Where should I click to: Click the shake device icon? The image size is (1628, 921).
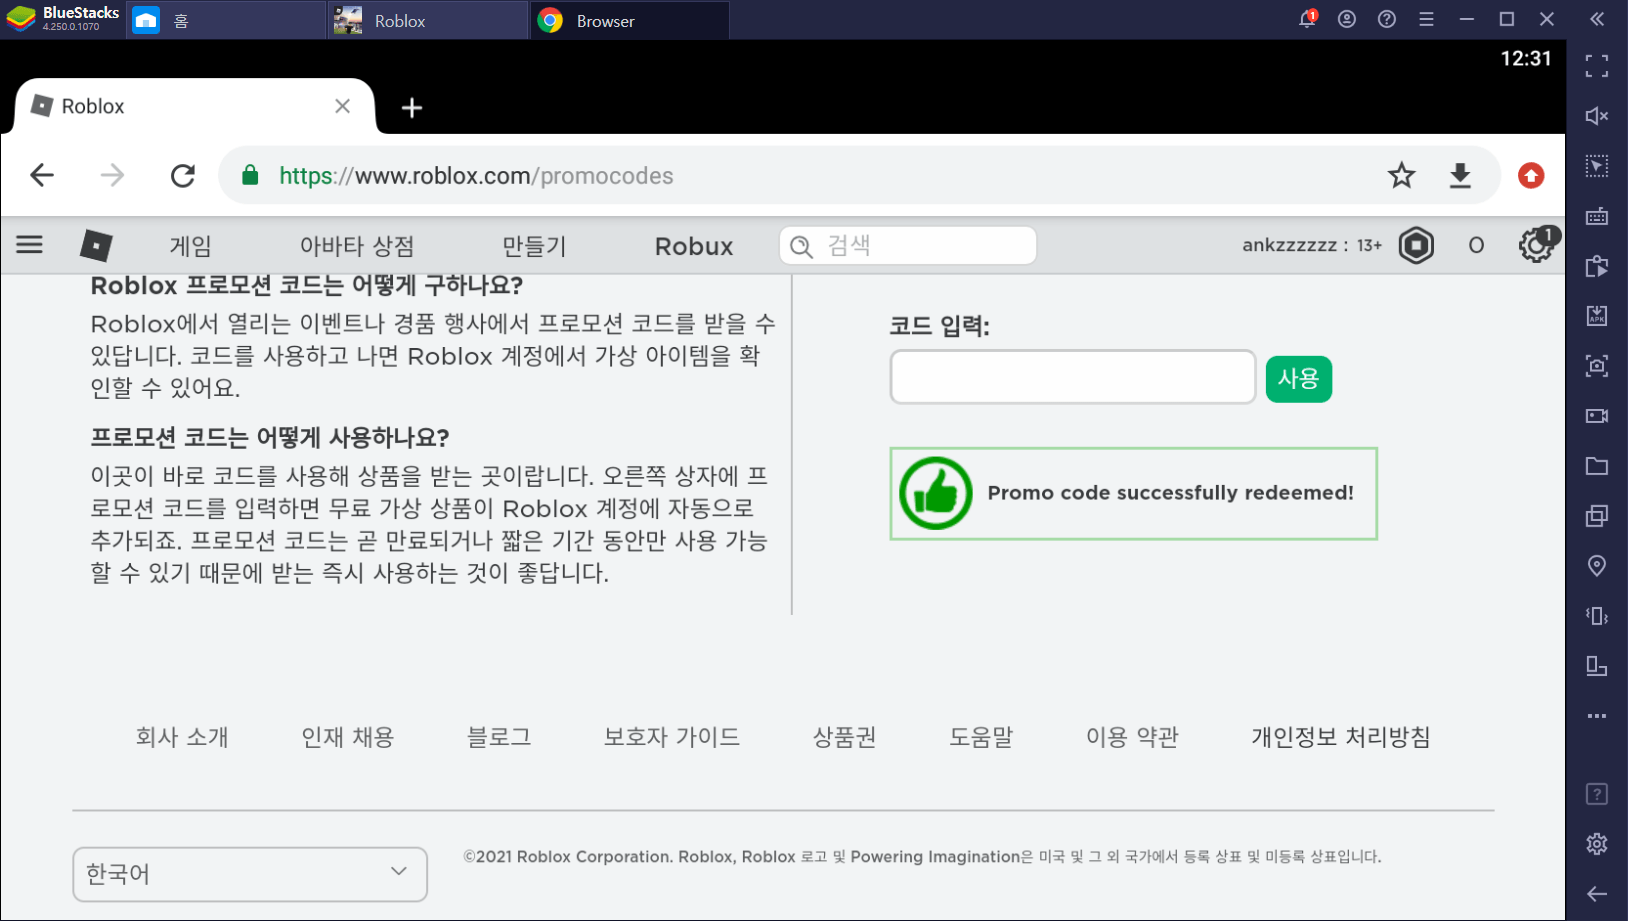click(1597, 616)
